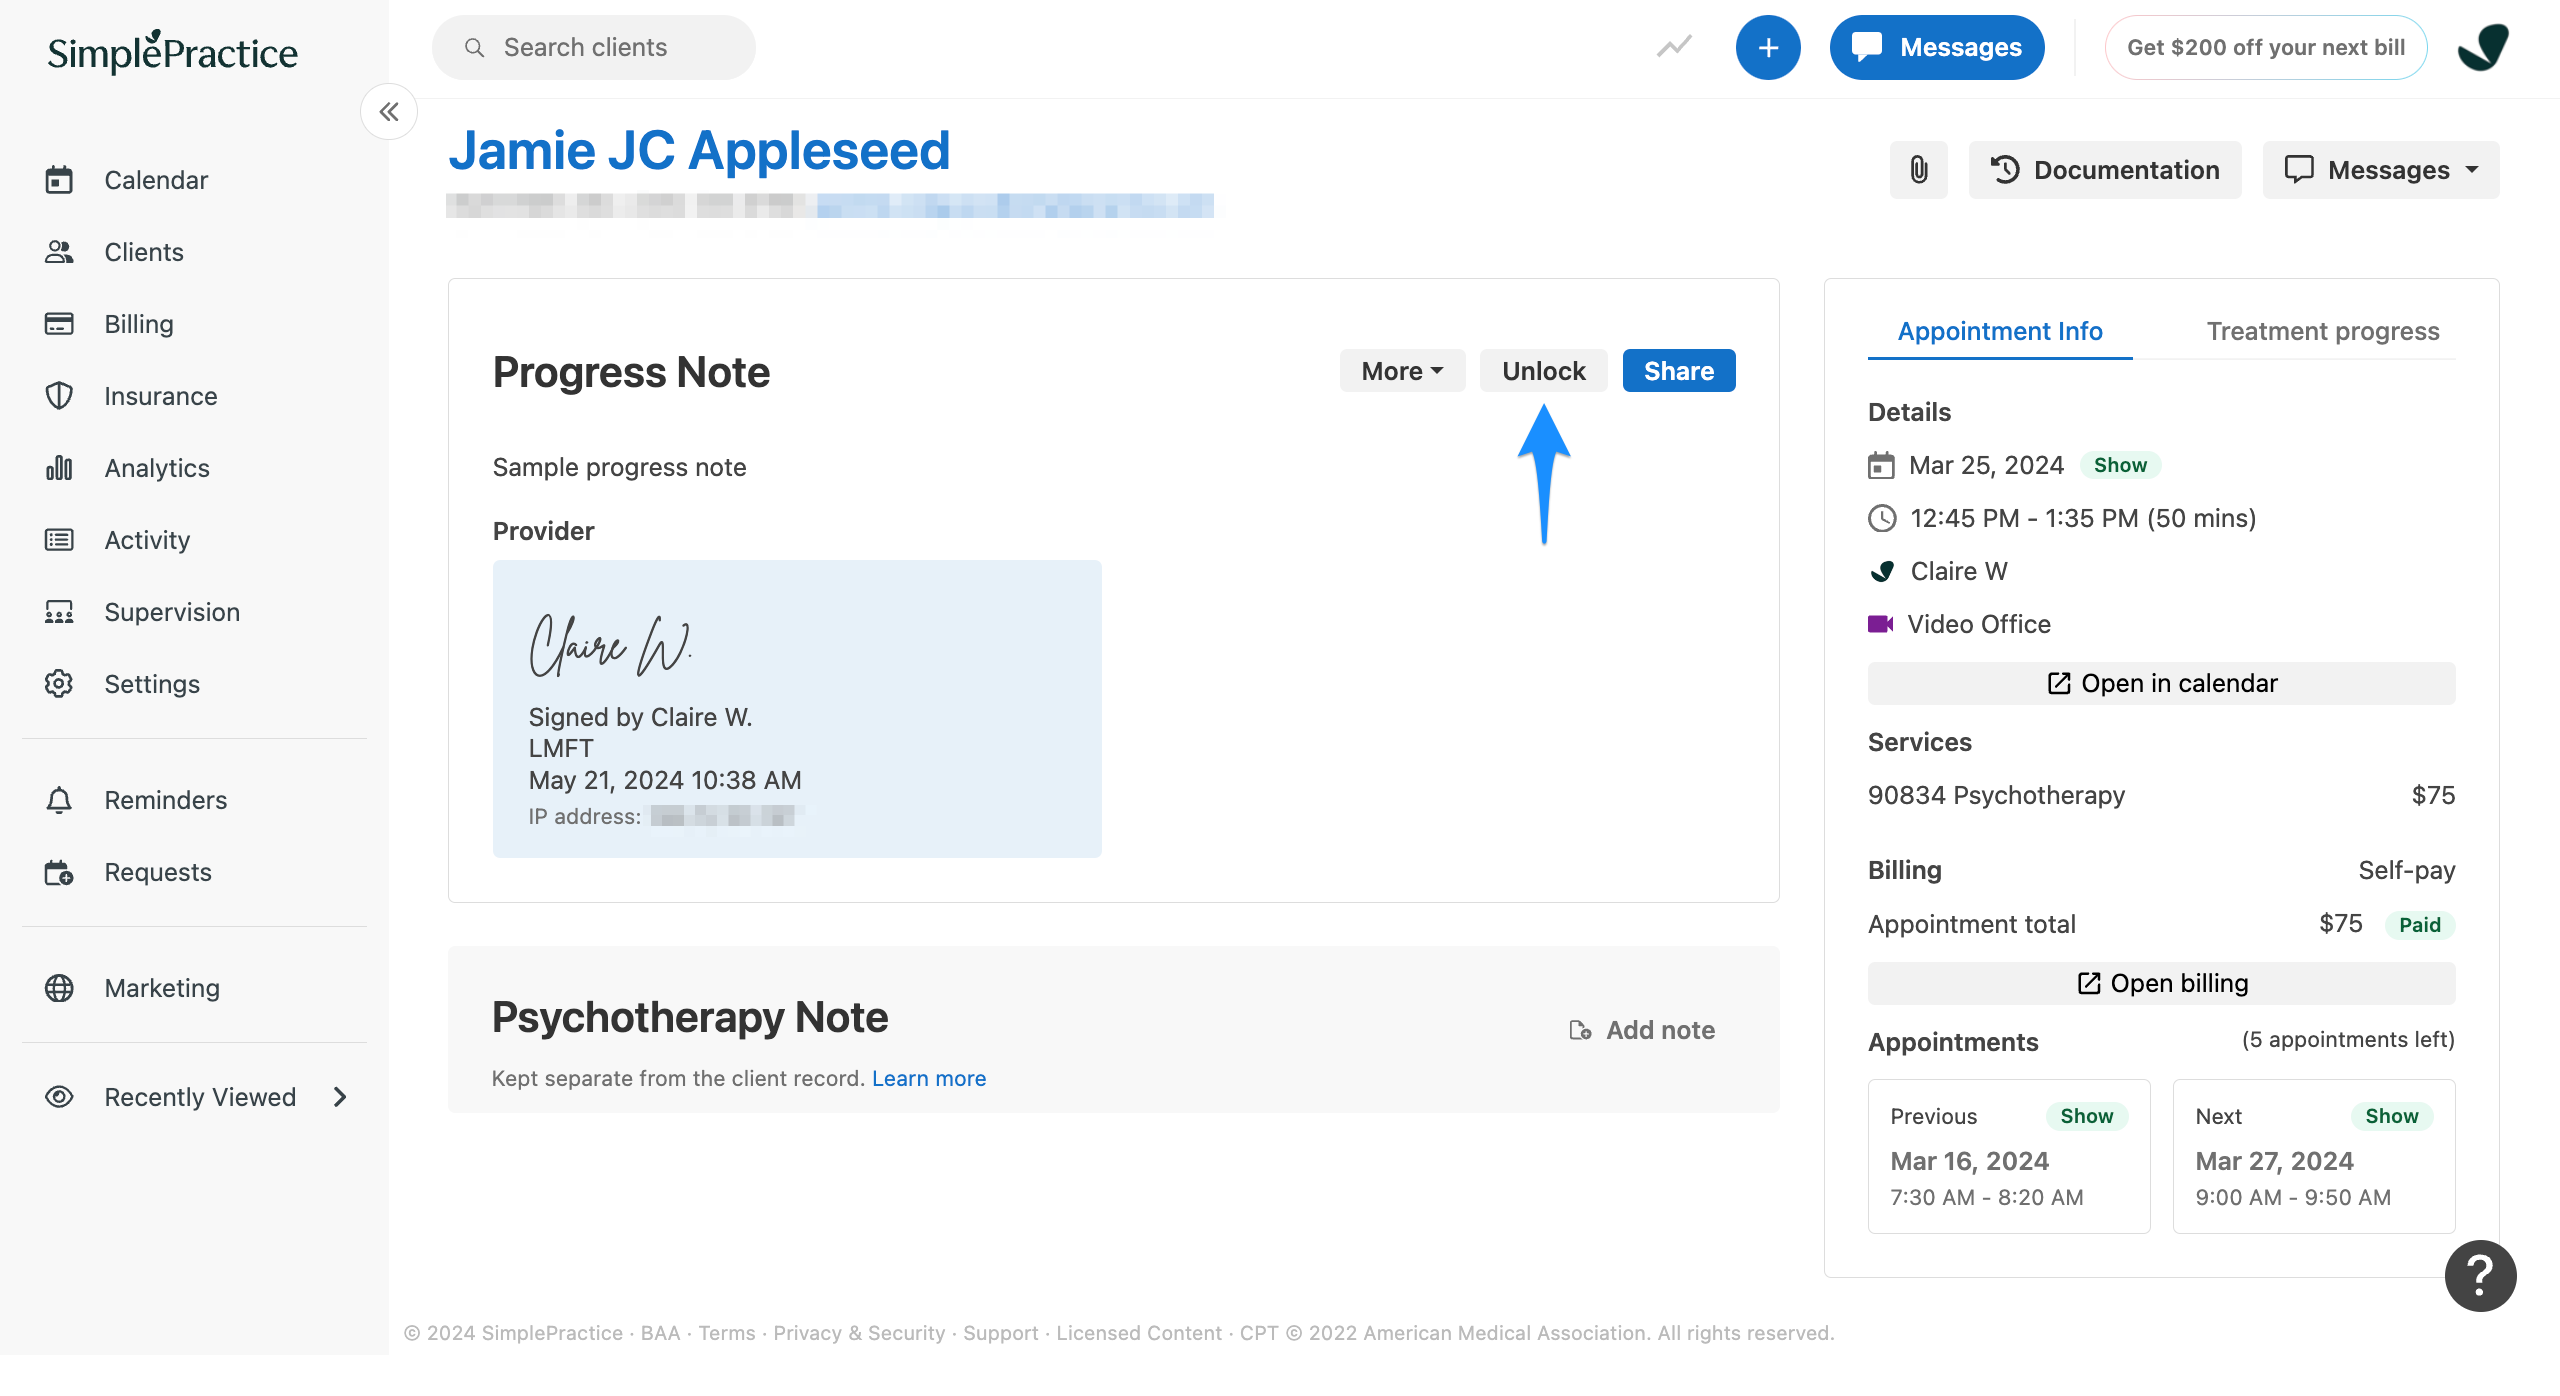Screen dimensions: 2560x1396
Task: Click the Licensed Content footer link
Action: pyautogui.click(x=1139, y=1333)
